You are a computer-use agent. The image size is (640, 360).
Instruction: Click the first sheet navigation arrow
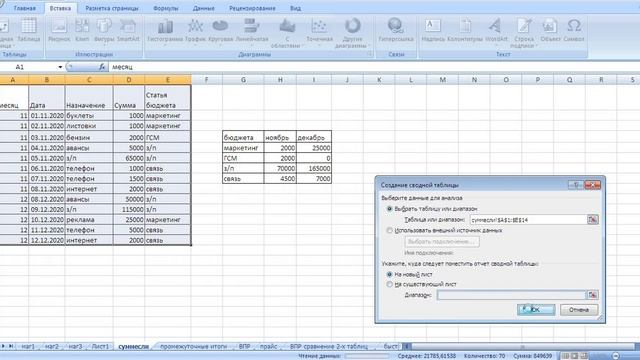click(3, 347)
